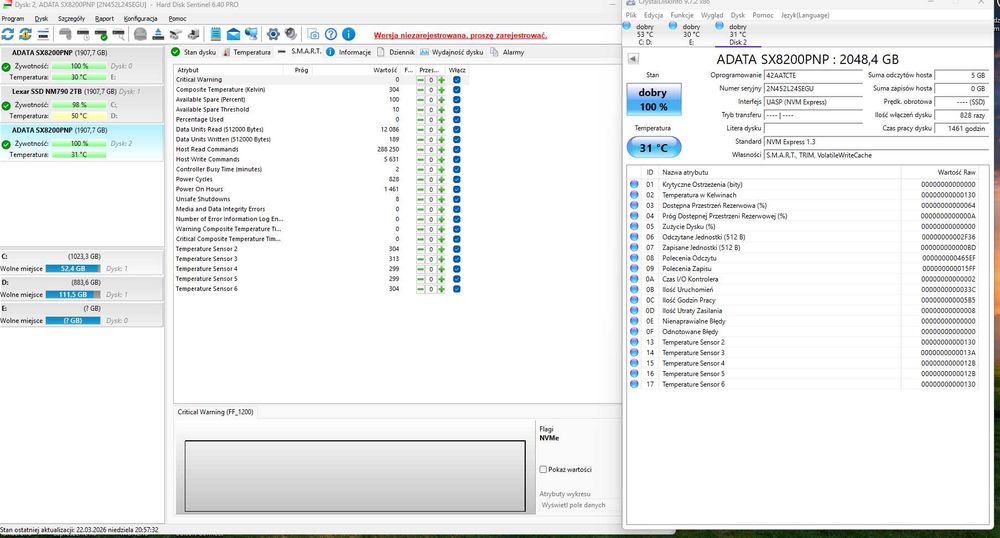The image size is (1000, 538).
Task: Click the 31 °C temperature button in CrystalDiskInfo
Action: tap(654, 148)
